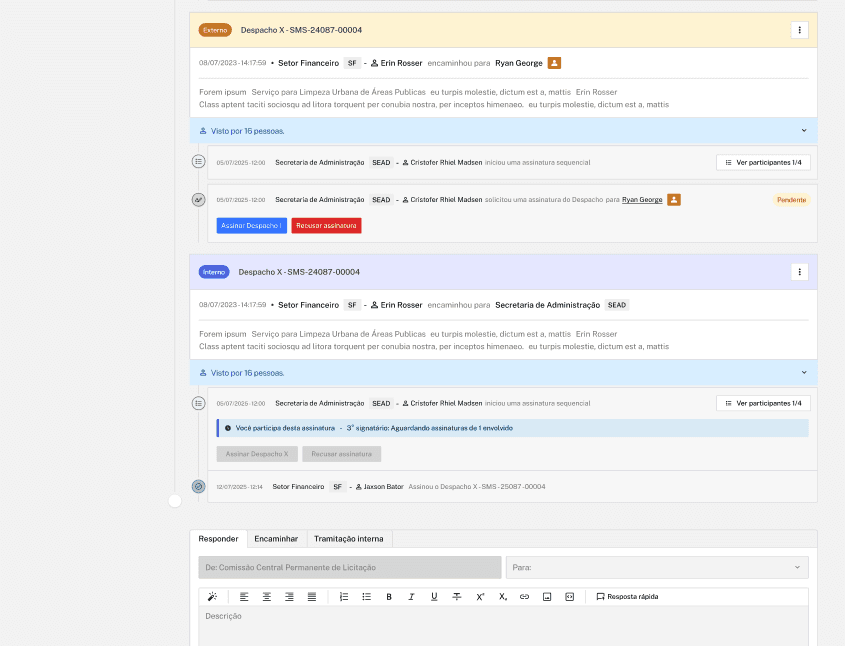The image size is (845, 646).
Task: Click the disabled Assinar Despacho X button
Action: [257, 454]
